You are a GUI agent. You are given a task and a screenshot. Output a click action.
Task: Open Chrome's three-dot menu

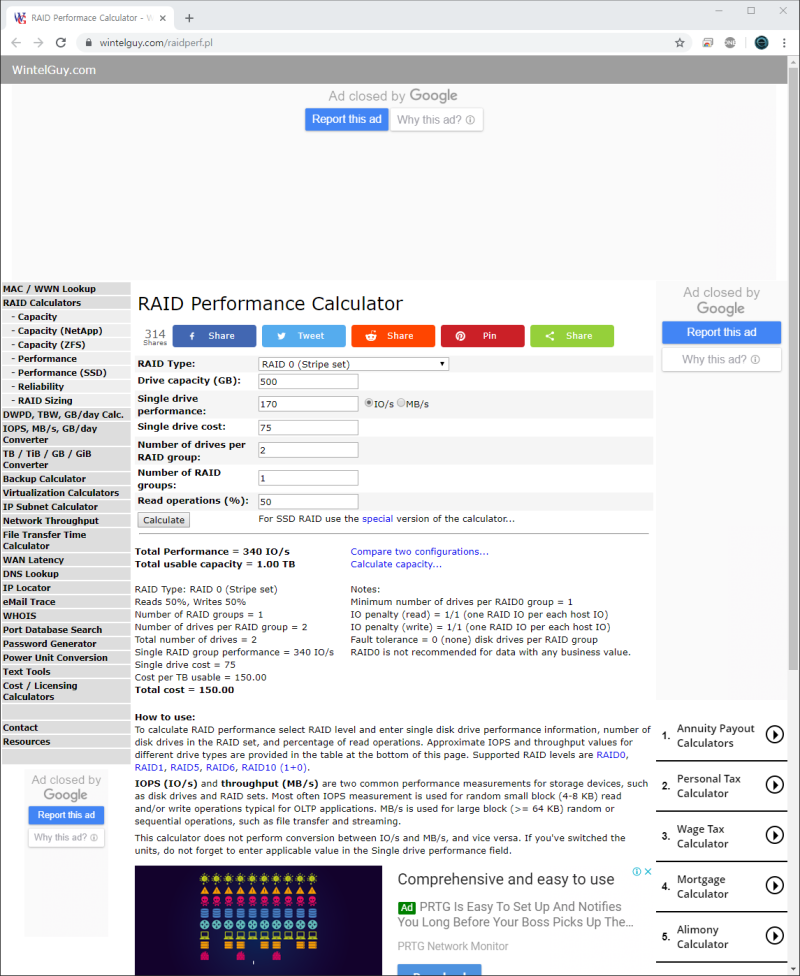[x=783, y=43]
